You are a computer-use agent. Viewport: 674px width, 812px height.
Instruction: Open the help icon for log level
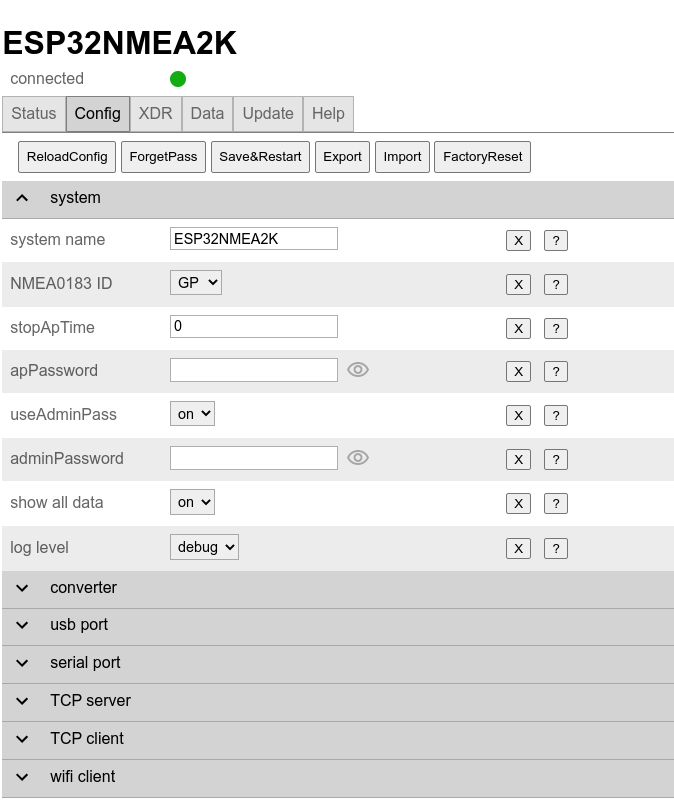[556, 548]
